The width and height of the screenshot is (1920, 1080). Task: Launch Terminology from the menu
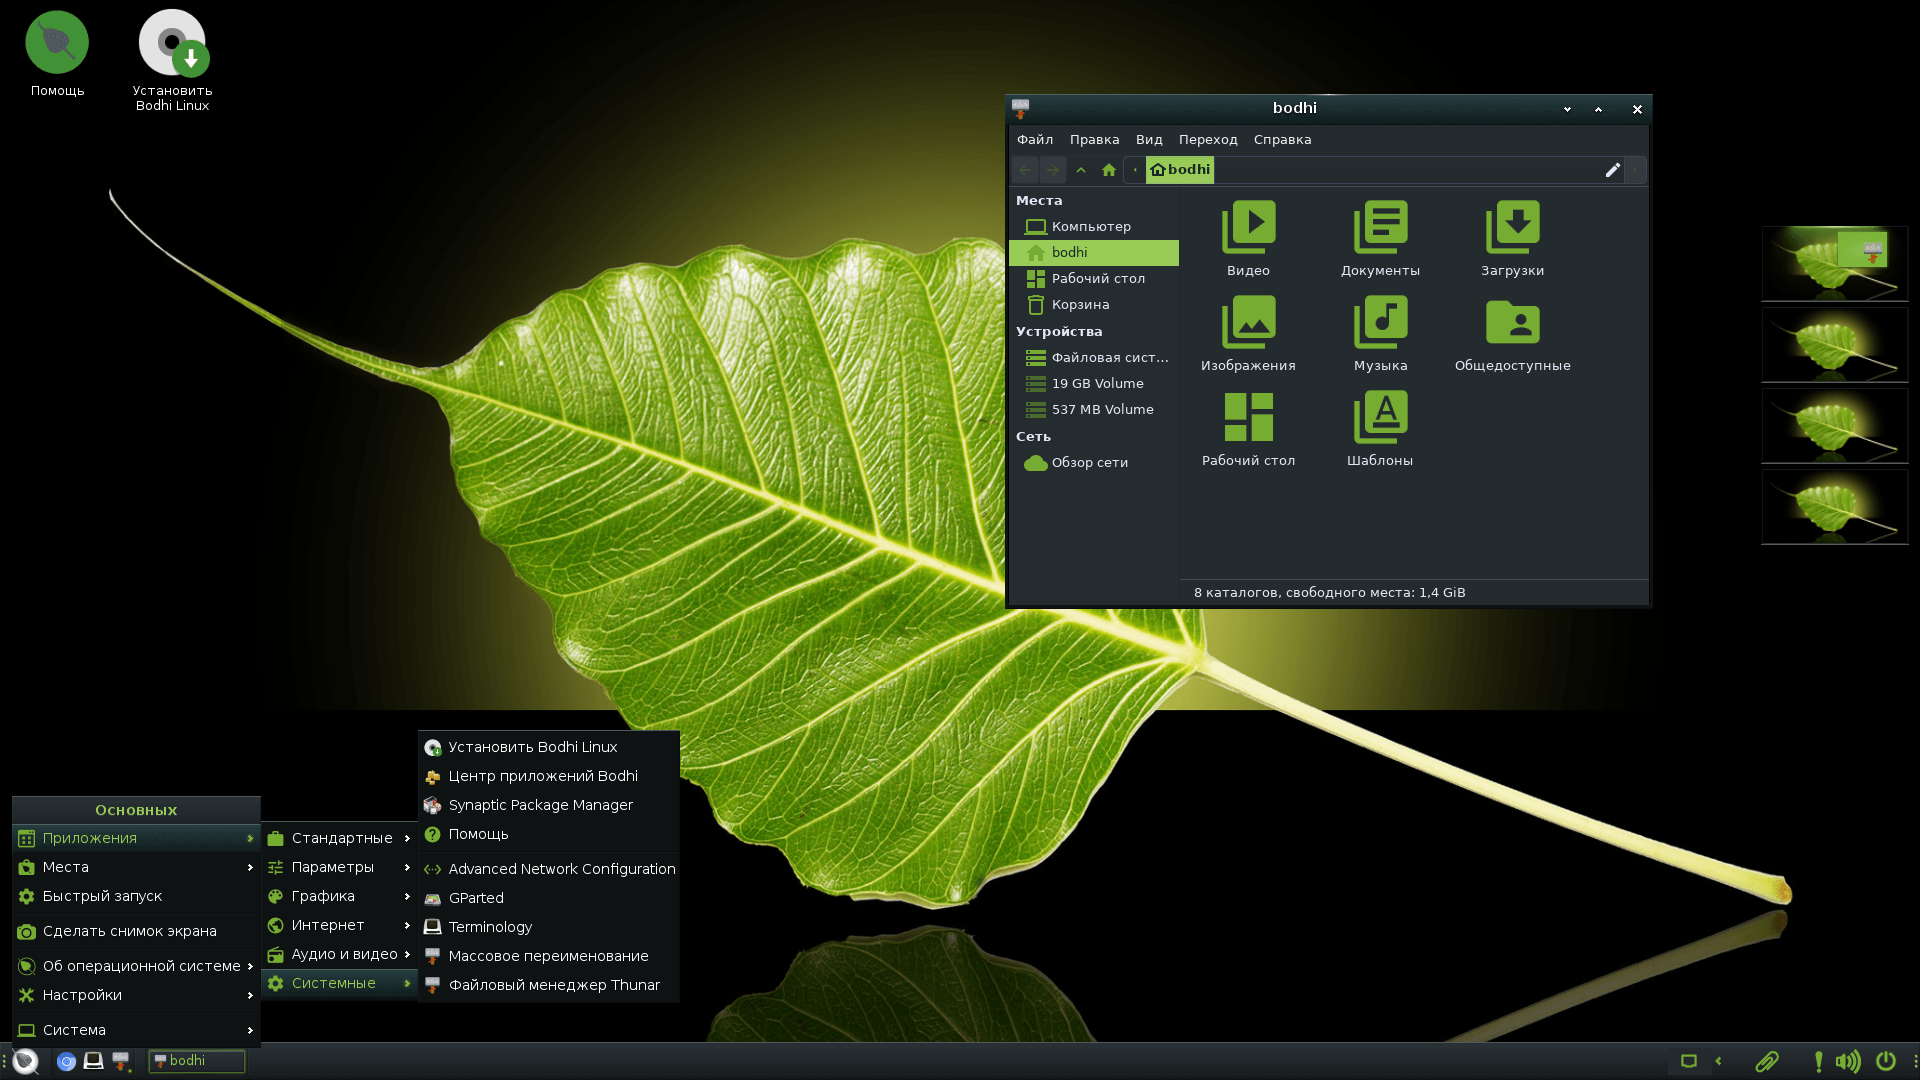[x=549, y=927]
